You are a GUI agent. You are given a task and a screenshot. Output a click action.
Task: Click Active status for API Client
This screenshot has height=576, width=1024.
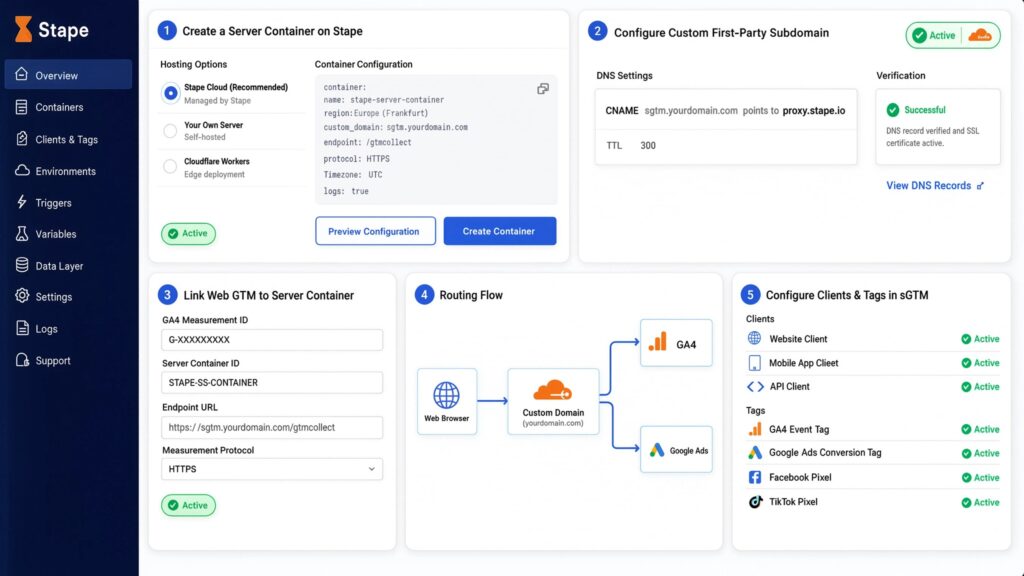[x=980, y=387]
